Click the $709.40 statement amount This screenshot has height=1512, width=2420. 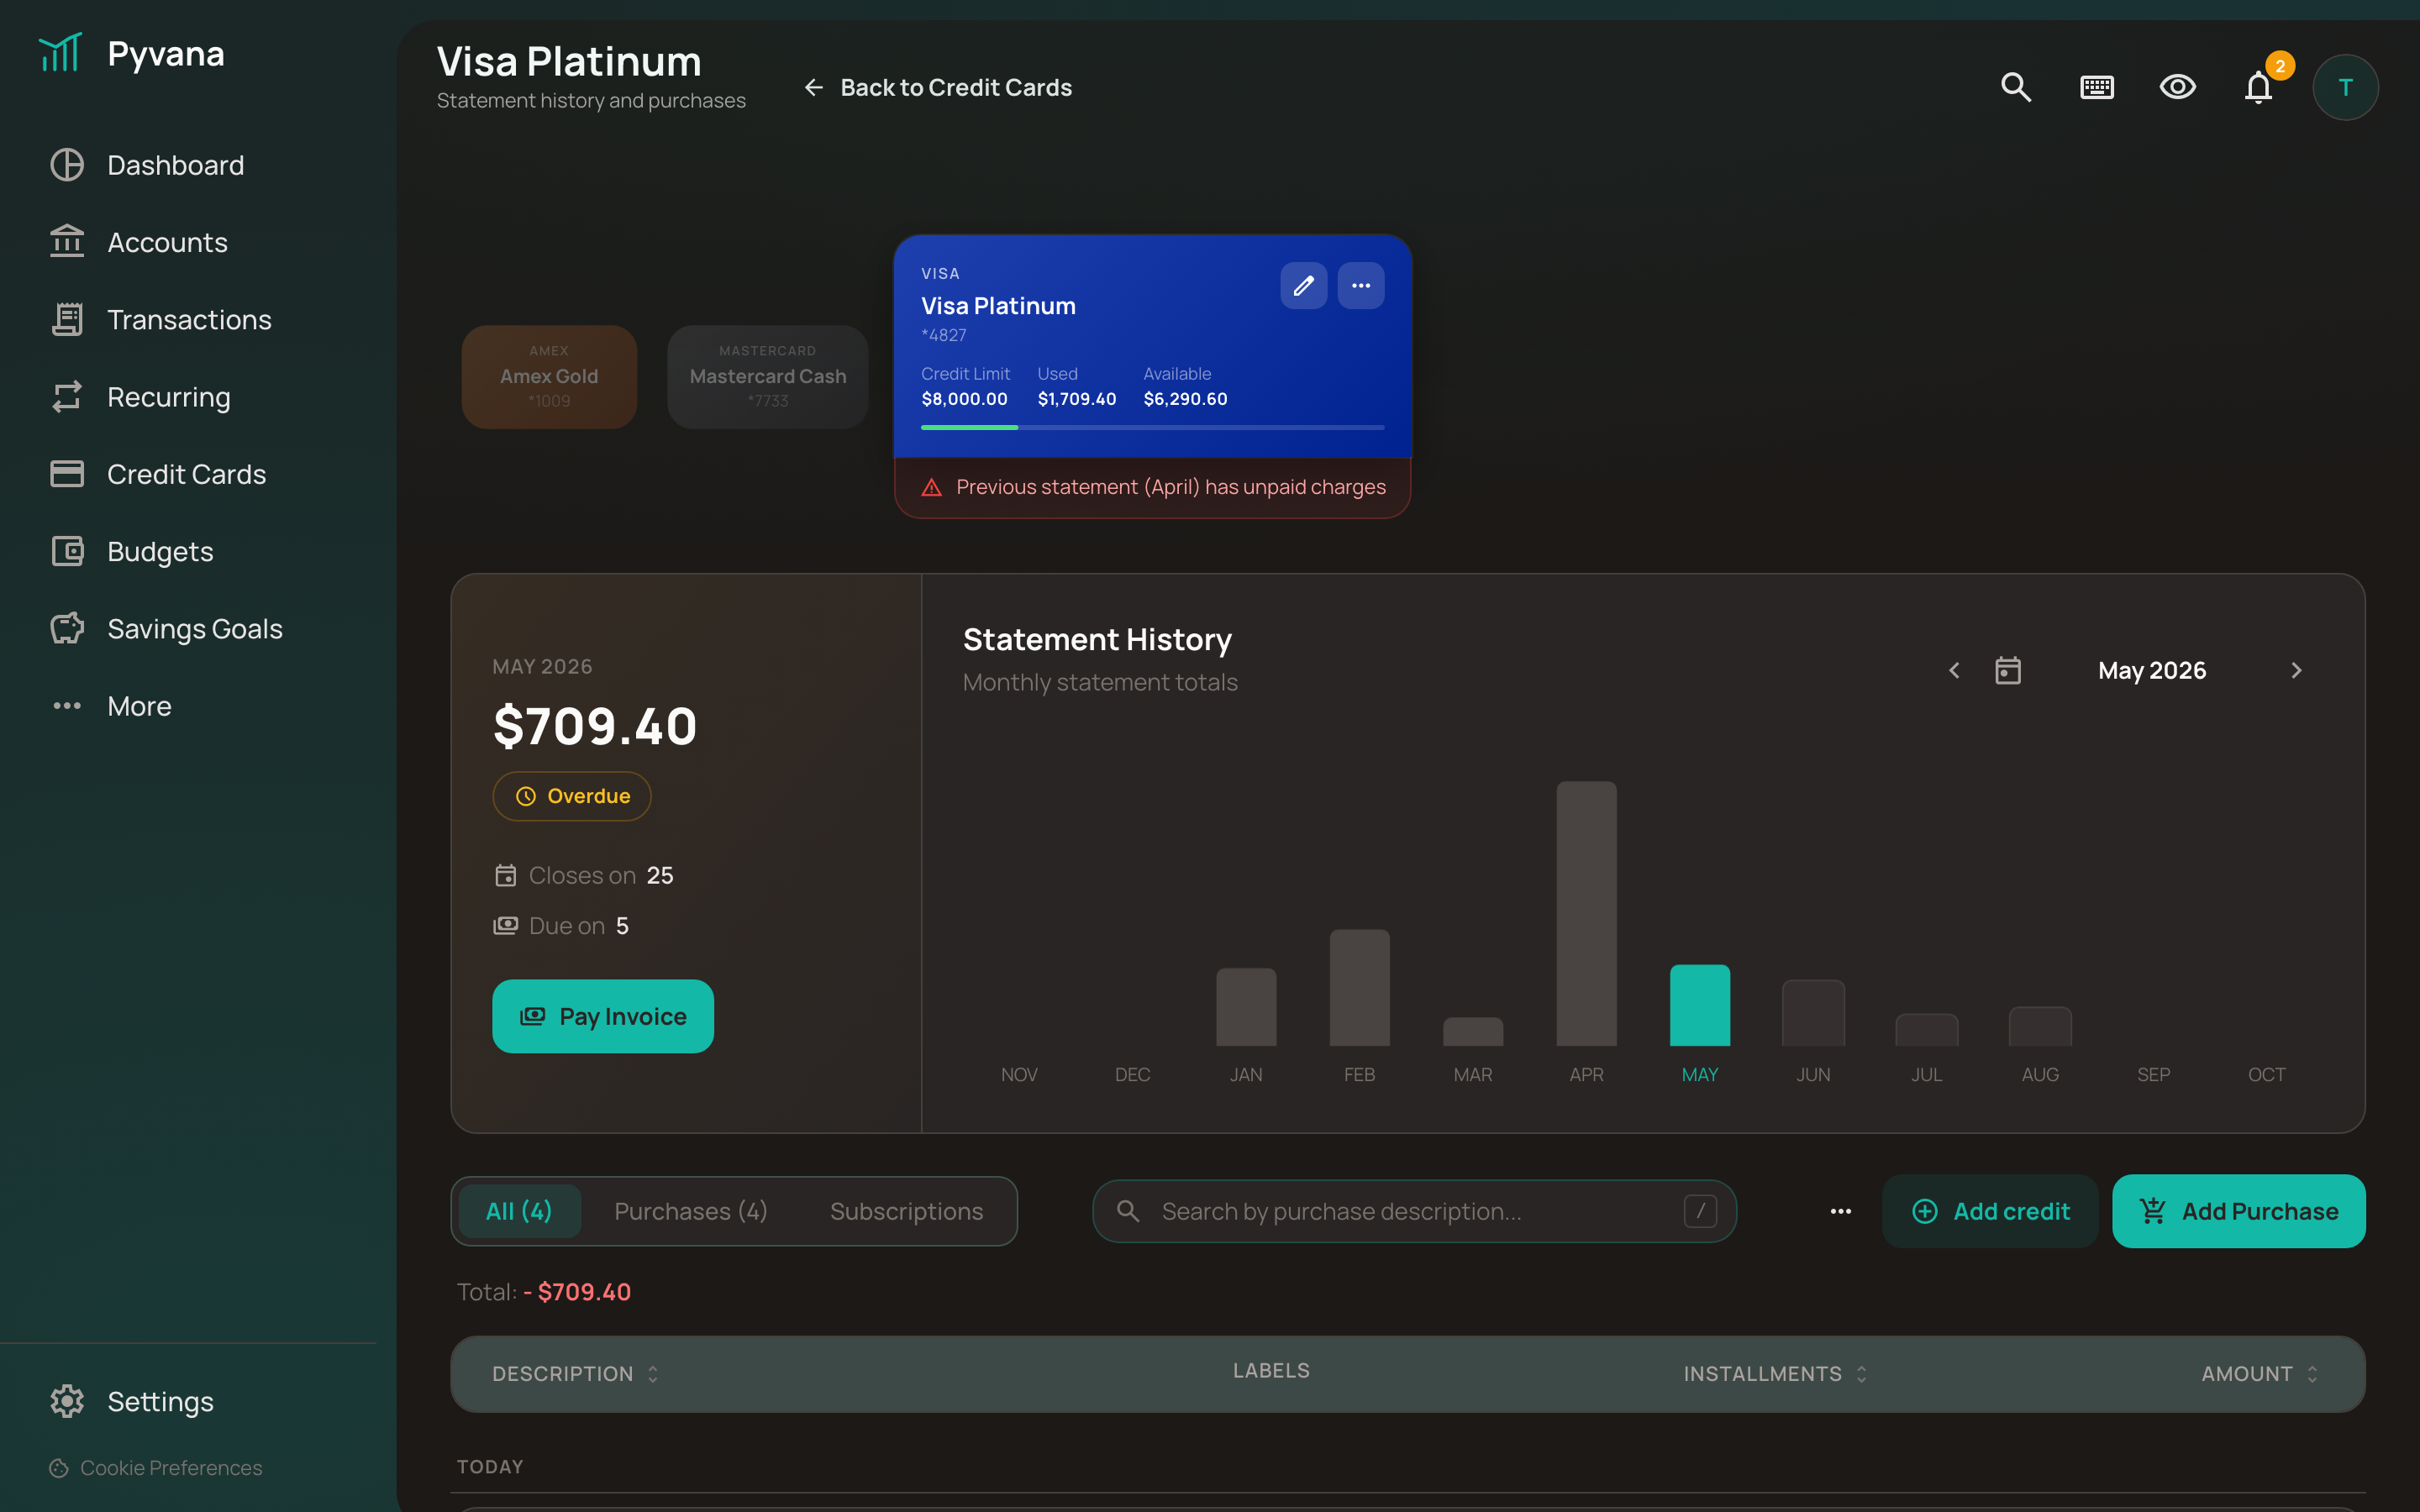pos(595,726)
